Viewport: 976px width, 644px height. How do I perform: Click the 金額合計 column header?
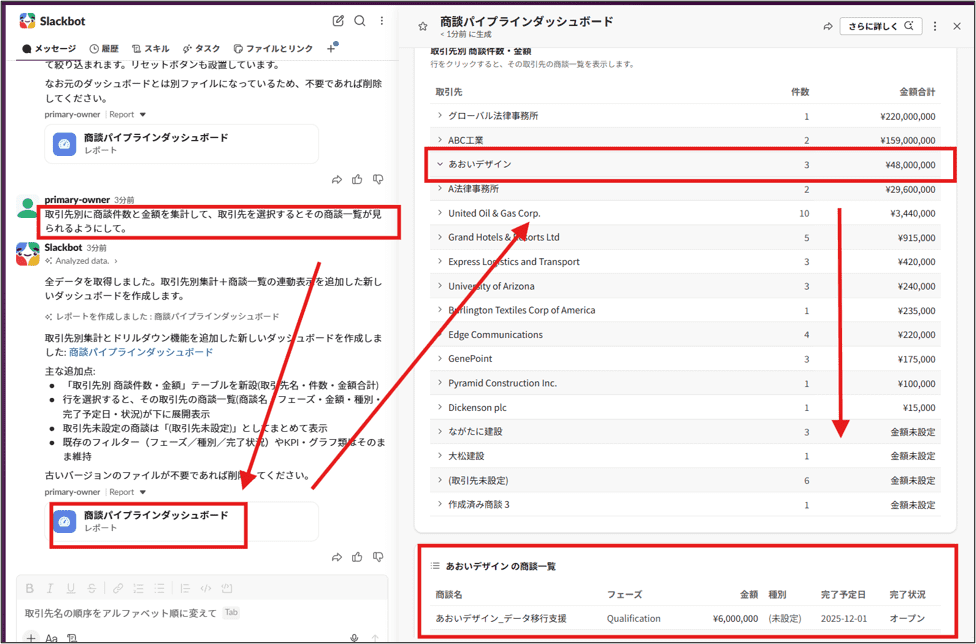coord(917,91)
